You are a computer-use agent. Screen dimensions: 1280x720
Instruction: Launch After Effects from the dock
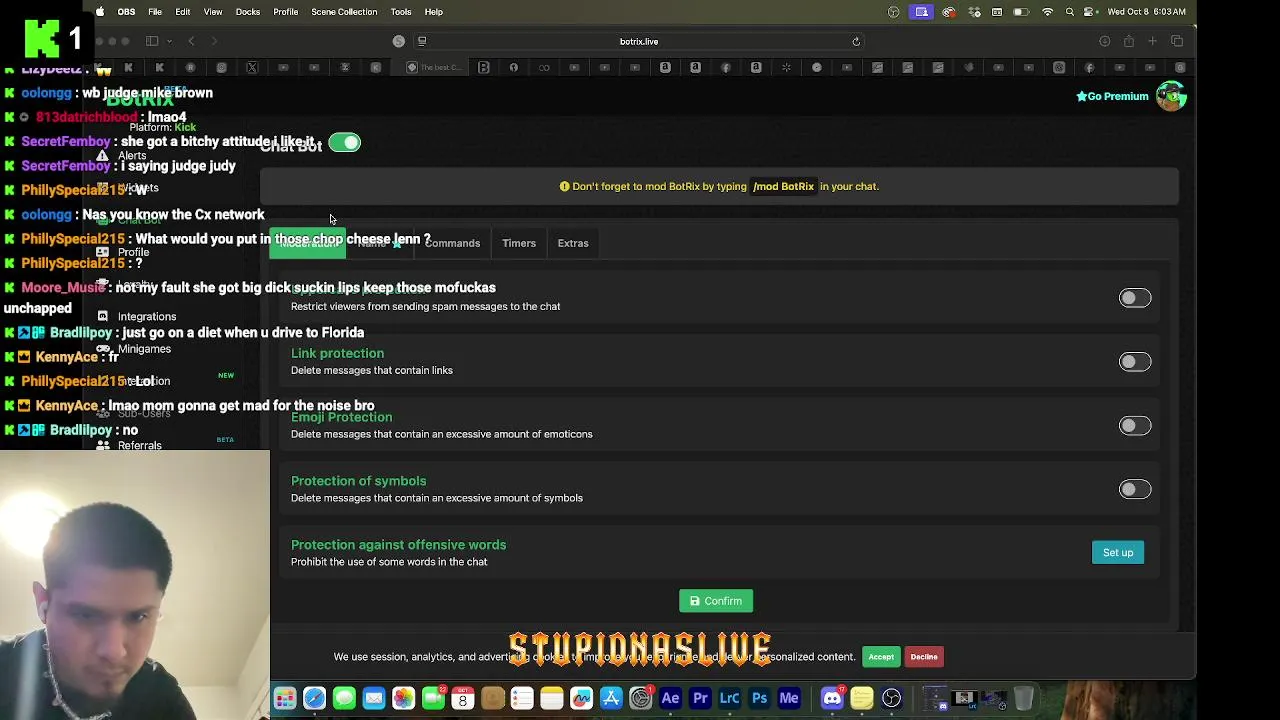pyautogui.click(x=670, y=698)
